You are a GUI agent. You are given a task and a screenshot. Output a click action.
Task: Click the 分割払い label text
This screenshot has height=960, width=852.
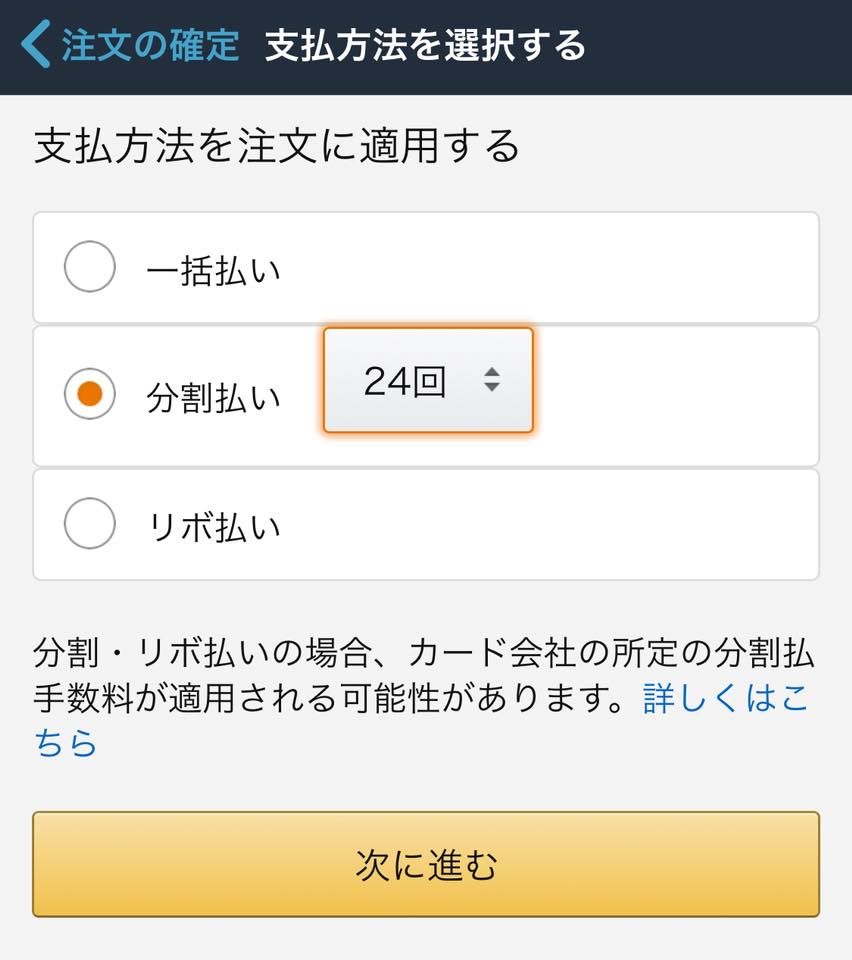click(214, 398)
